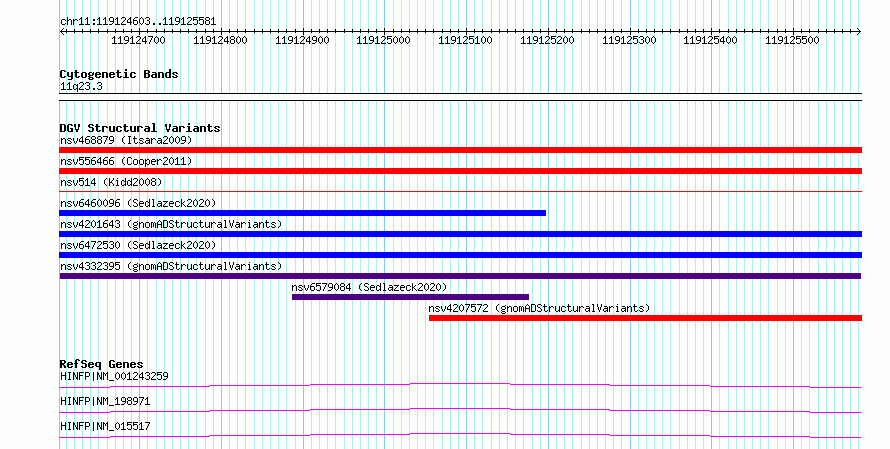This screenshot has width=890, height=449.
Task: Open the nsv556466 (Cooper2011) label
Action: coord(126,161)
